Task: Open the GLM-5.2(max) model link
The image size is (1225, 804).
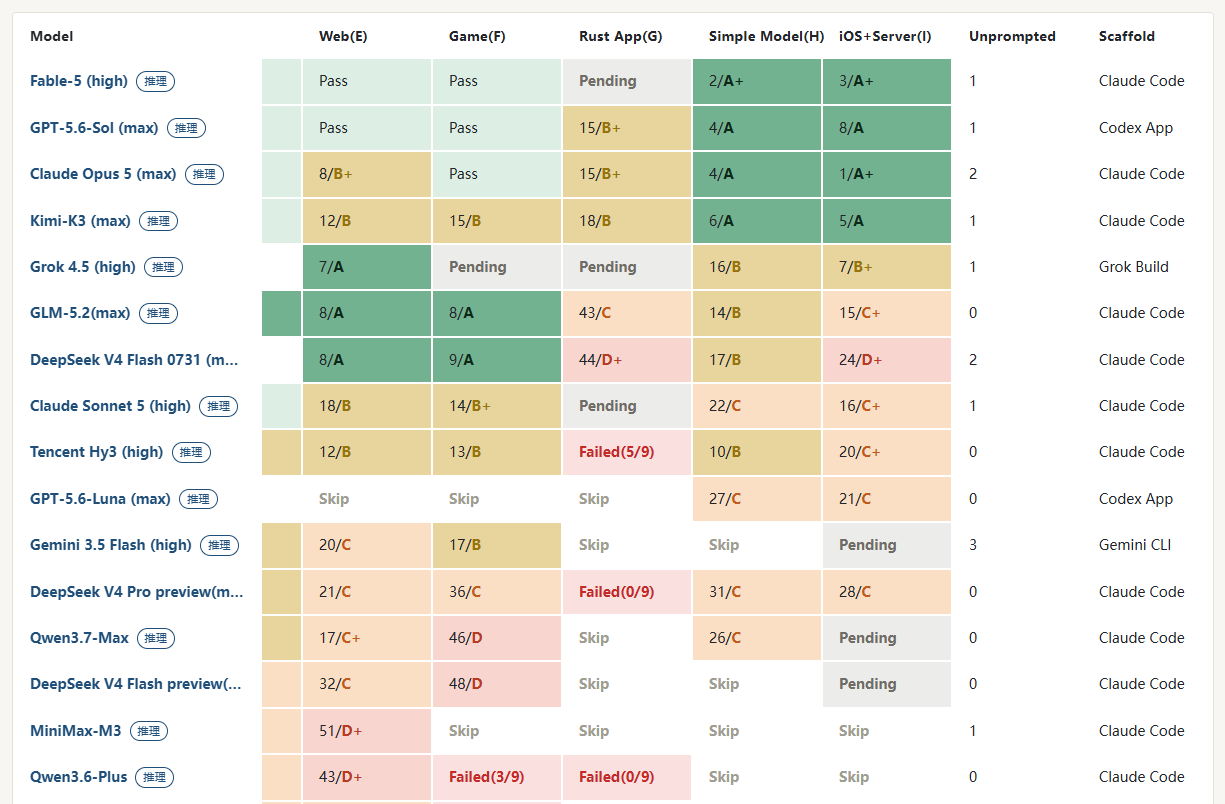Action: 80,313
